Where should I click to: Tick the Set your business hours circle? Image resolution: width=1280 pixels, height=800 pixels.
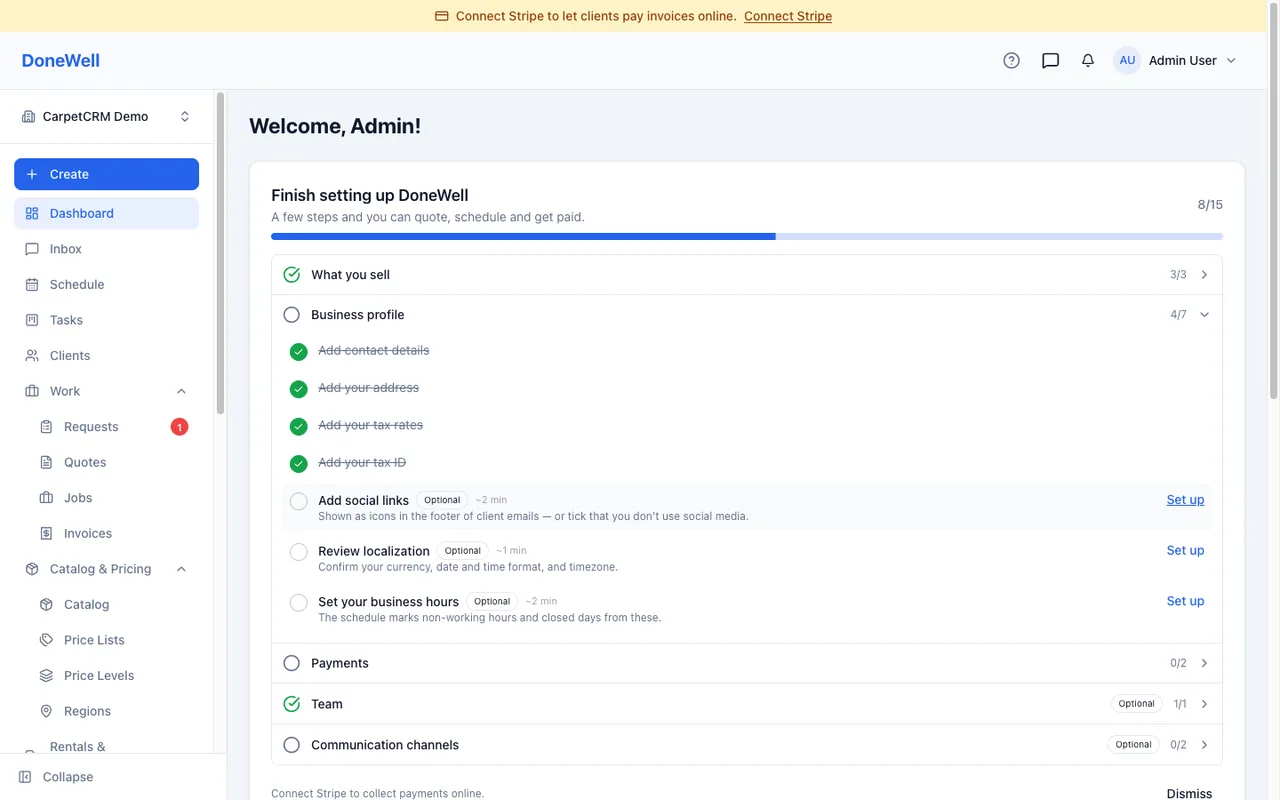[x=299, y=603]
